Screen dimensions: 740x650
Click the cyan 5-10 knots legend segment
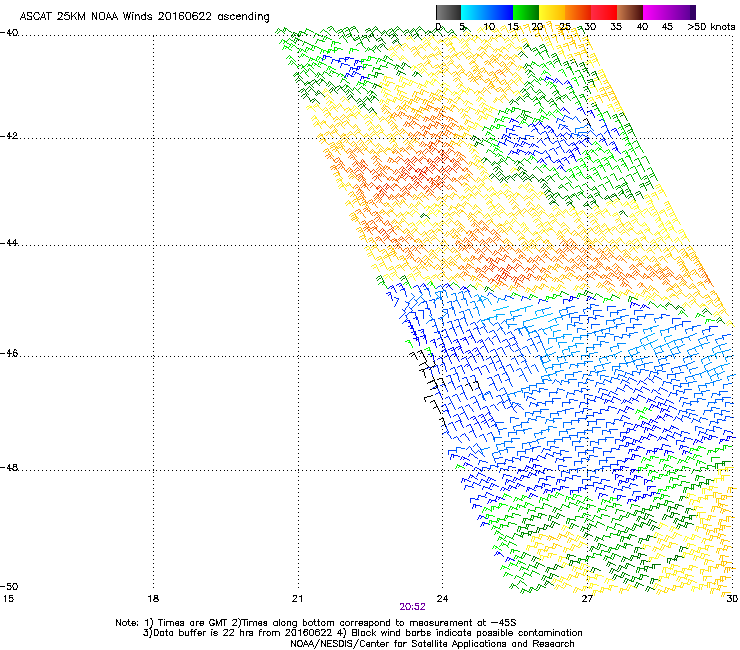coord(474,12)
